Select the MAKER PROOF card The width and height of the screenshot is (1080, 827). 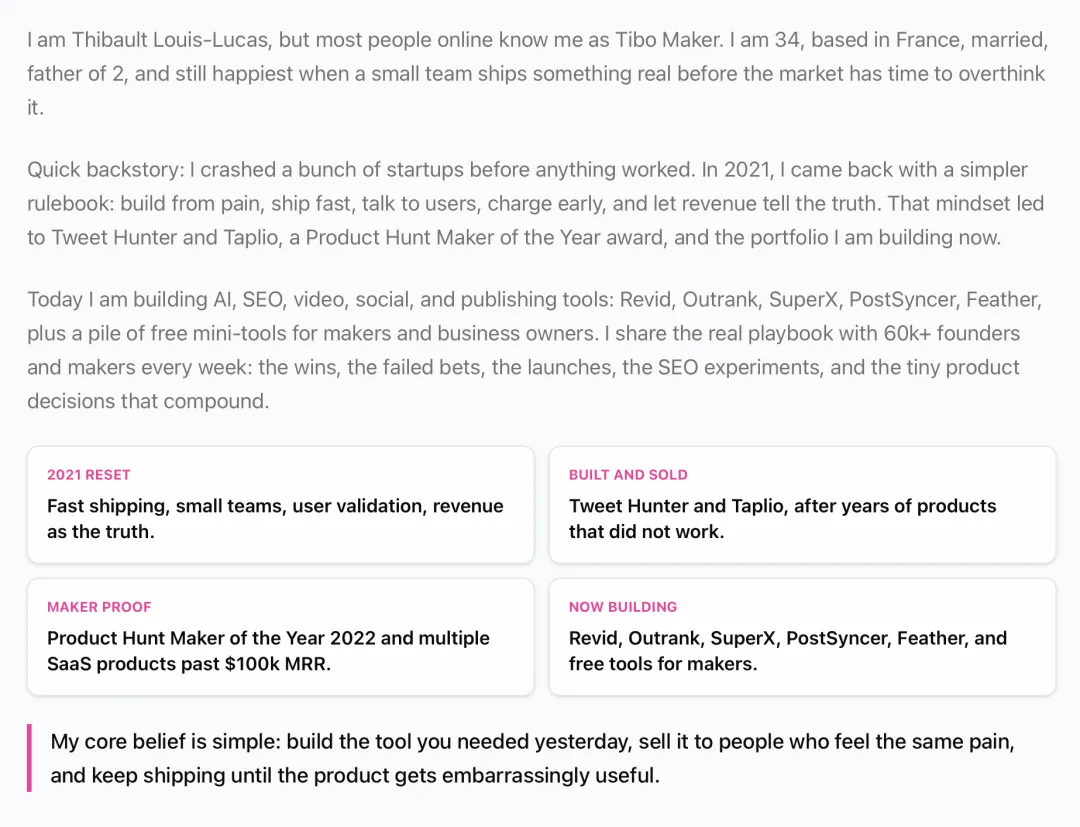(x=280, y=637)
